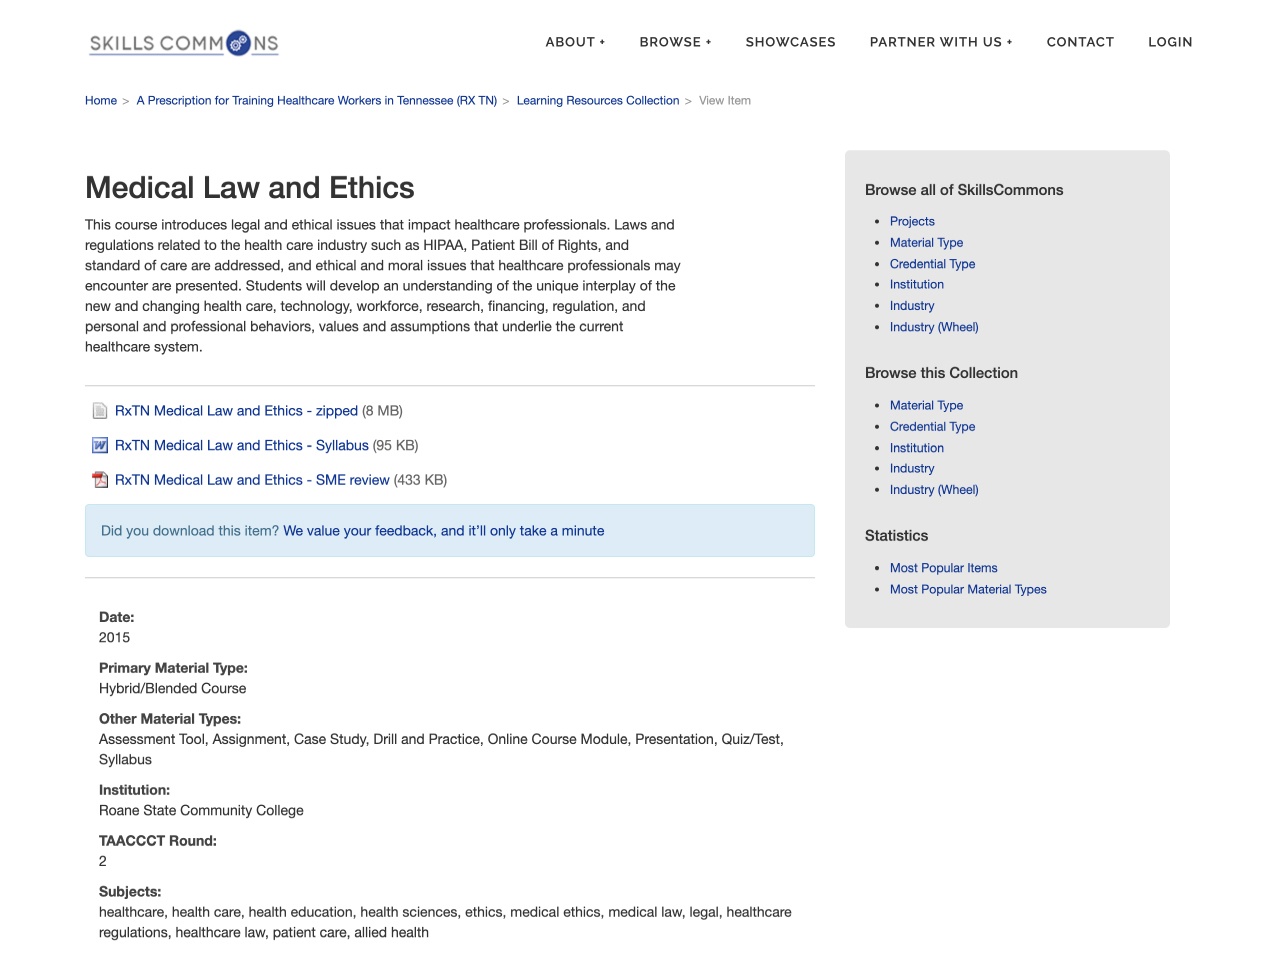Download the RxTN Syllabus file

(242, 446)
